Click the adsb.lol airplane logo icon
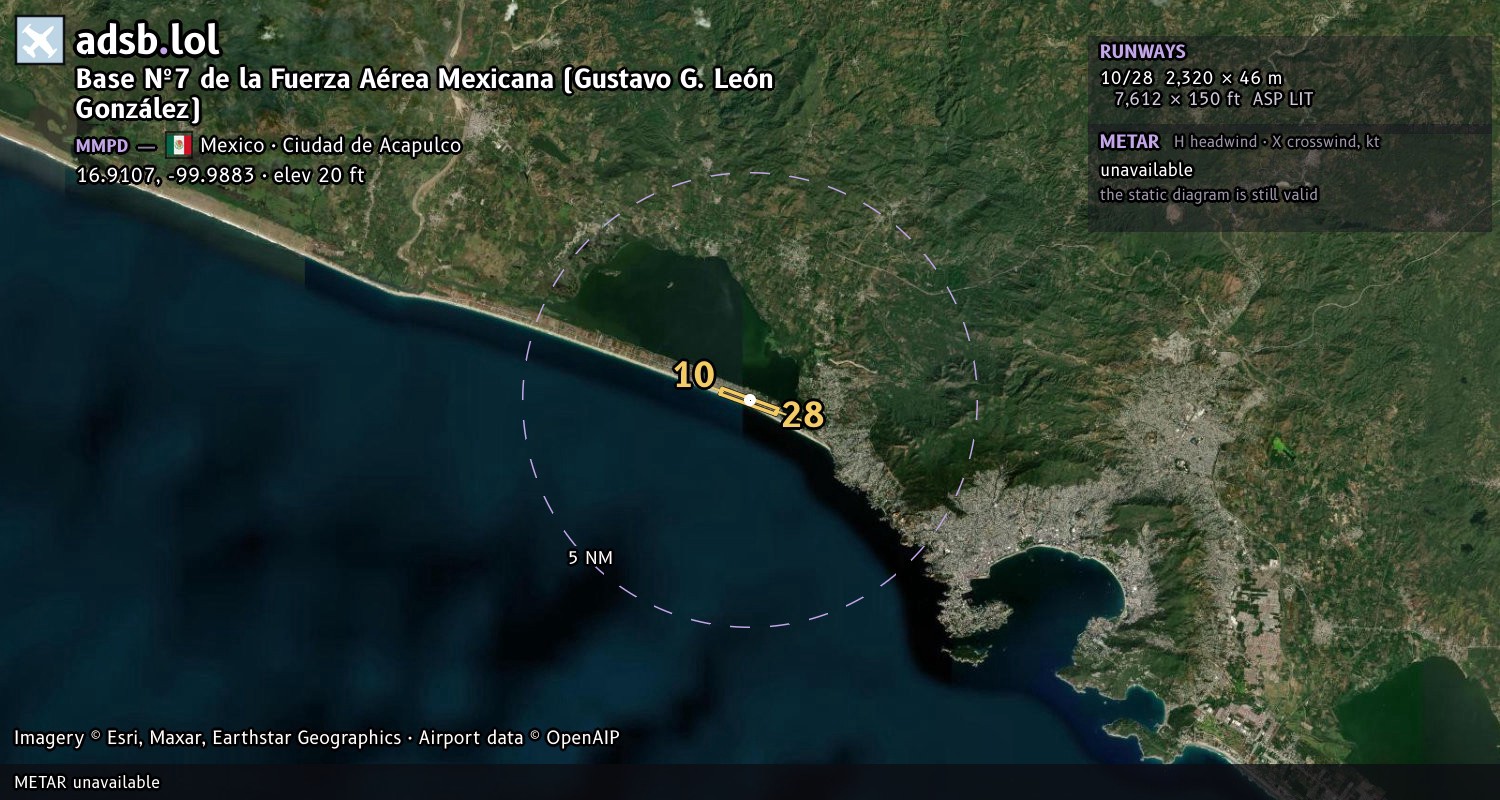The width and height of the screenshot is (1500, 800). coord(40,41)
